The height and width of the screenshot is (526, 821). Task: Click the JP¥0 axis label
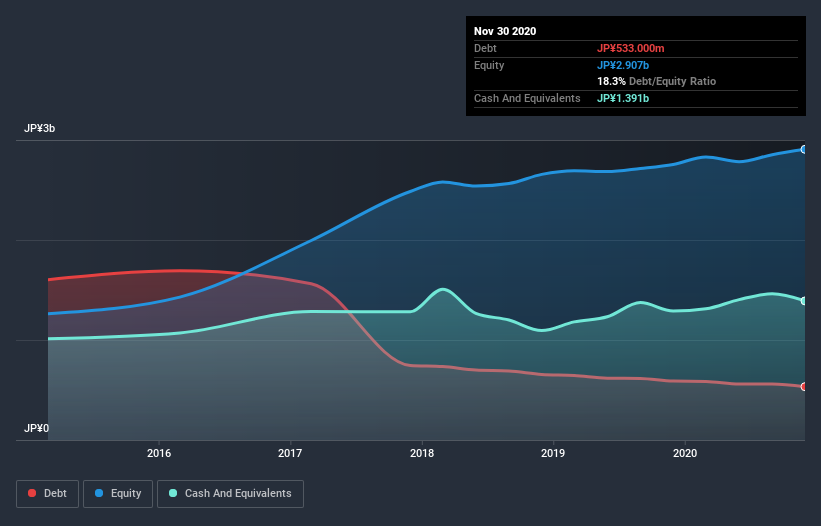(36, 429)
